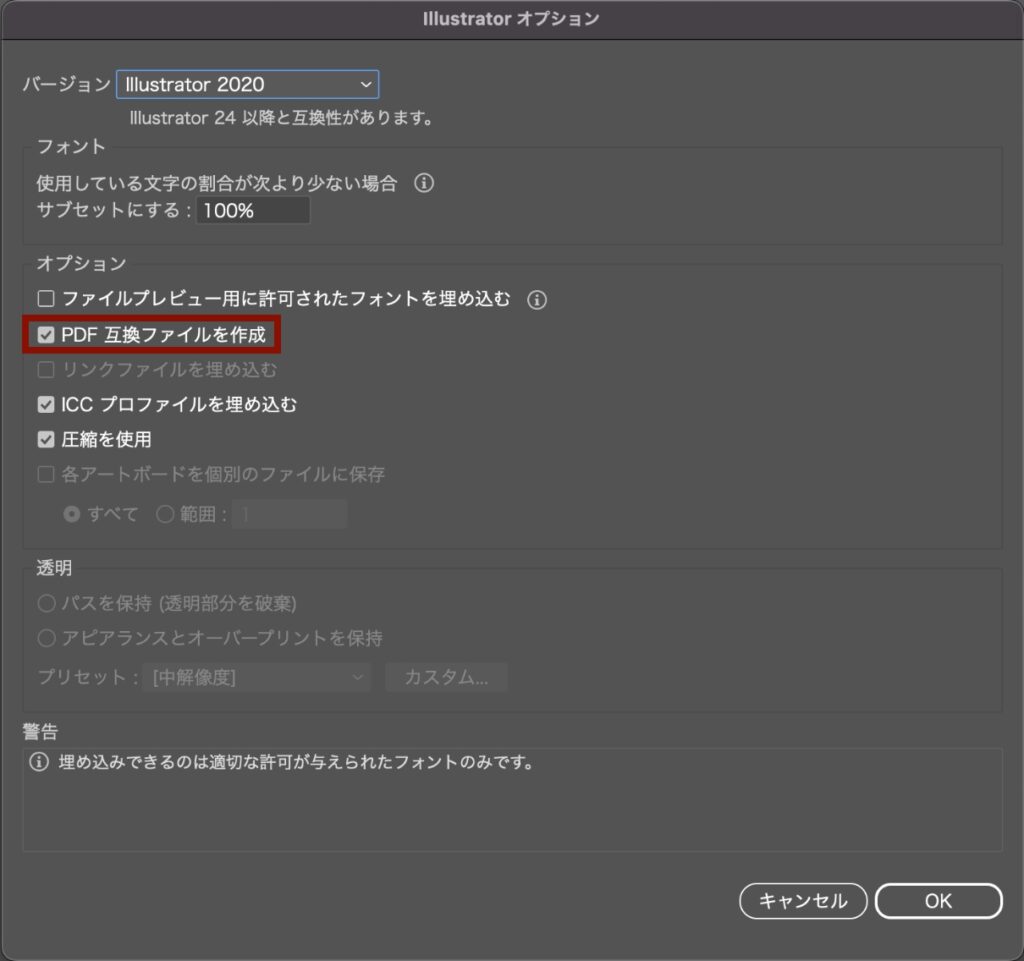Uncheck ICC プロファイルを埋め込む option
This screenshot has height=961, width=1024.
[x=45, y=405]
